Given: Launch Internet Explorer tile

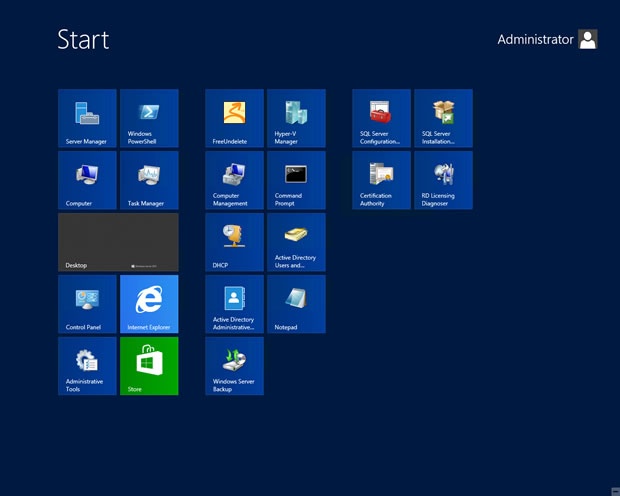Looking at the screenshot, I should pyautogui.click(x=149, y=304).
